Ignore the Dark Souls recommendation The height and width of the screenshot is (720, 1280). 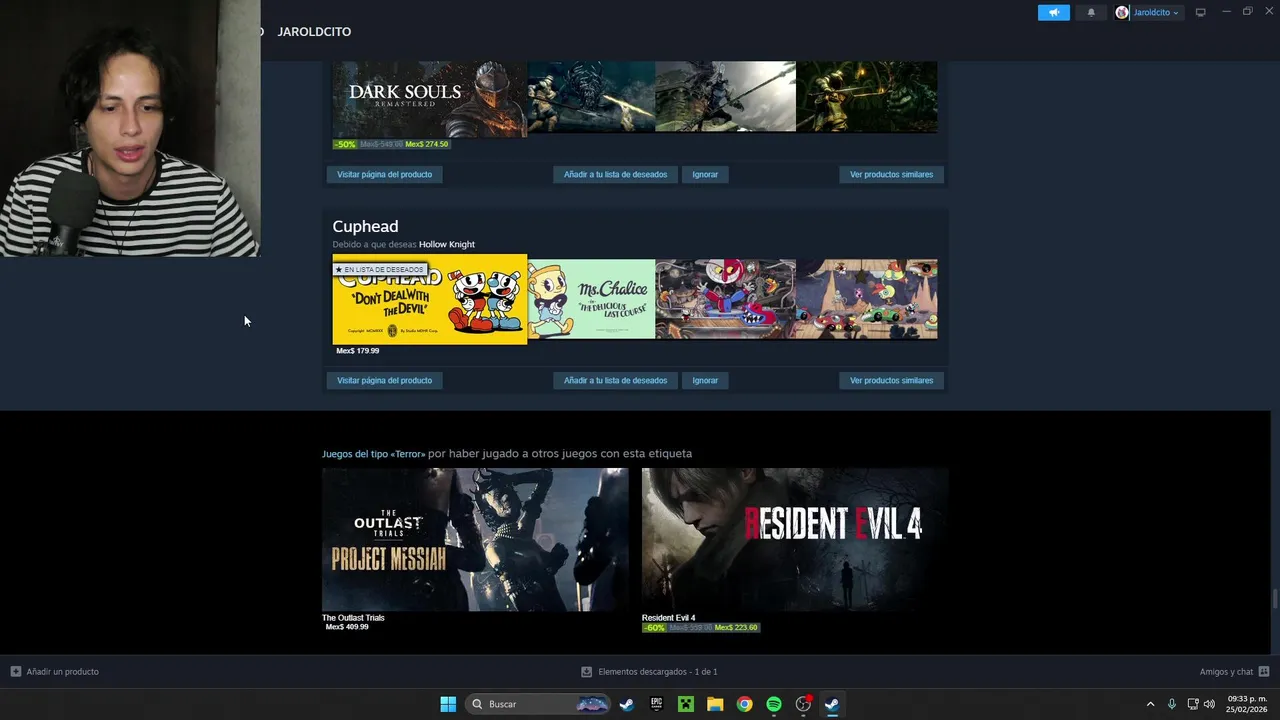[705, 174]
